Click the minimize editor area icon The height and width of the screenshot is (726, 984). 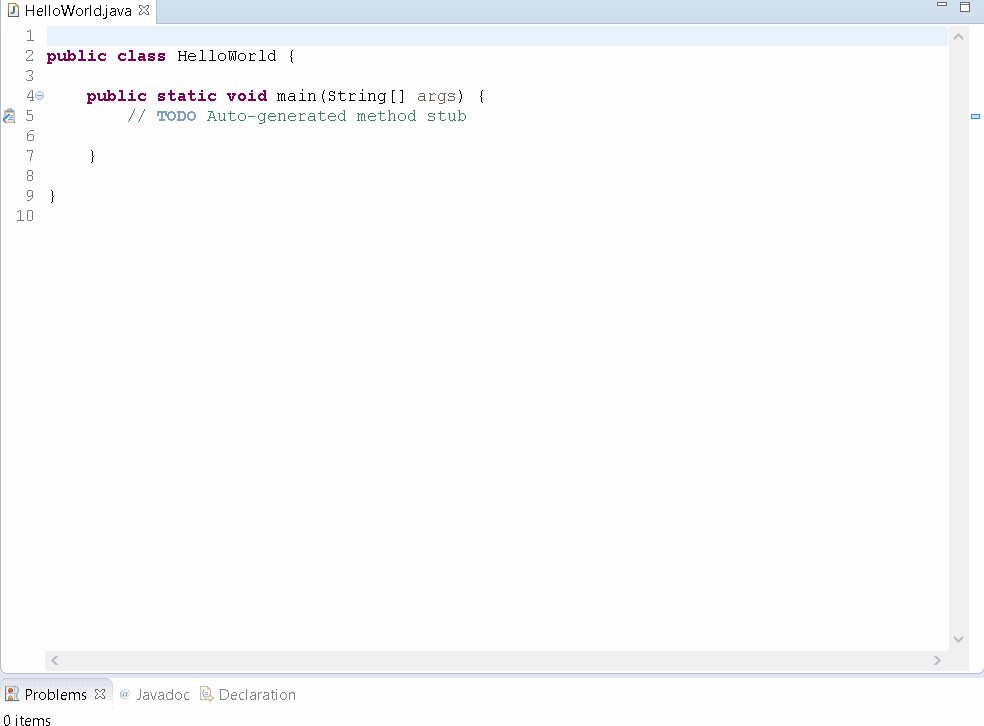tap(941, 6)
